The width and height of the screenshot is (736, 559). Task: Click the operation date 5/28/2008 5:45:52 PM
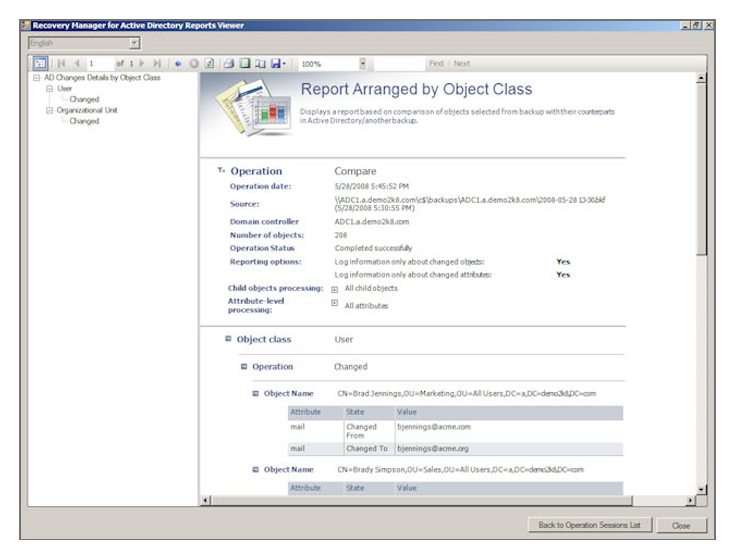[x=371, y=186]
